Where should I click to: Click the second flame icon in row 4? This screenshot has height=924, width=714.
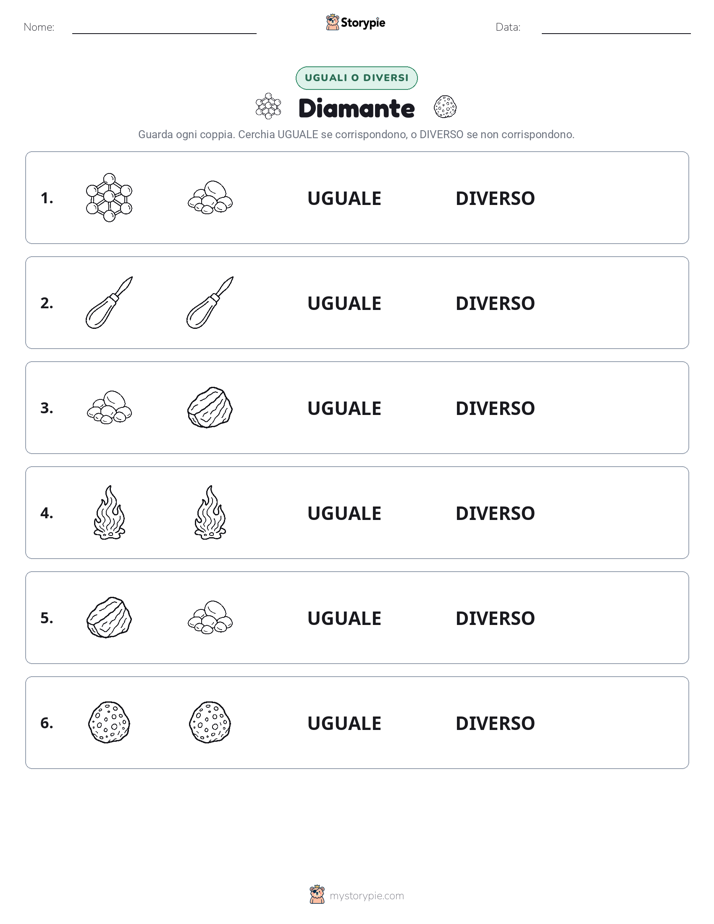(210, 513)
